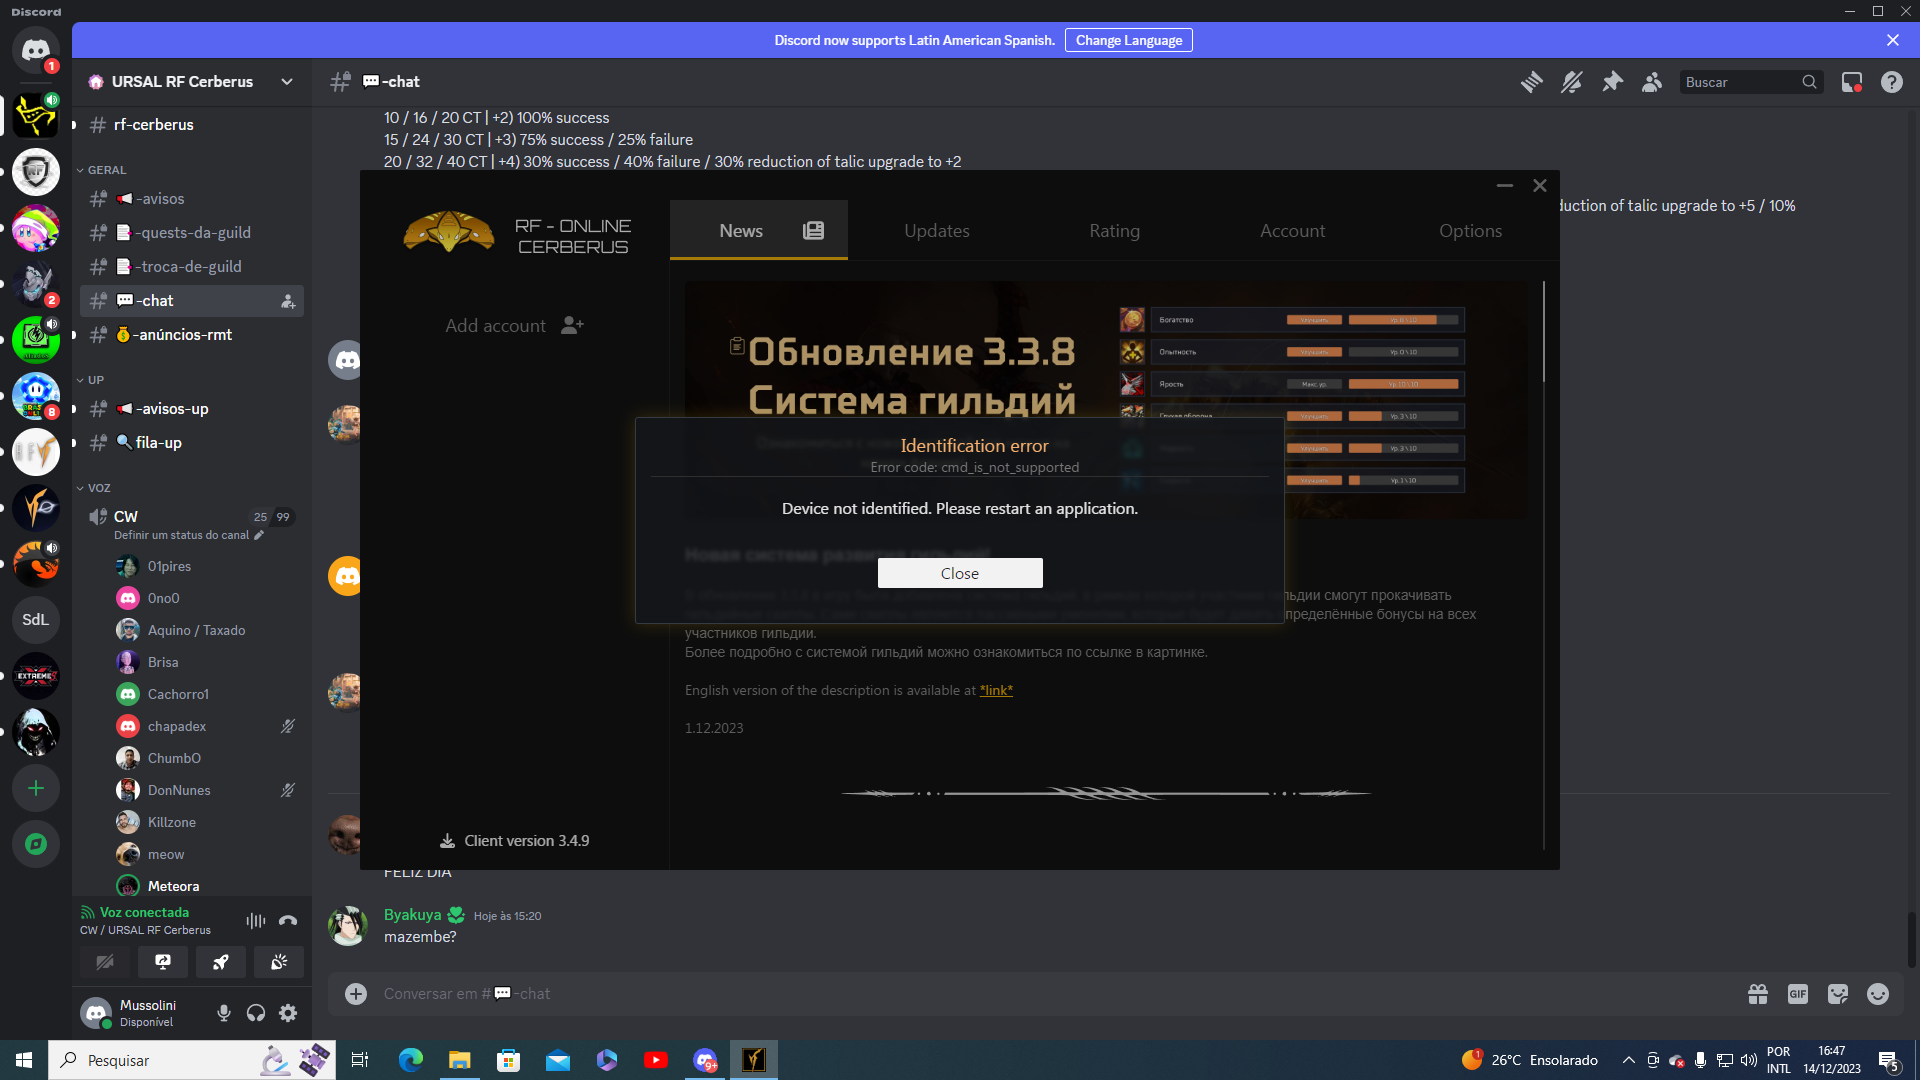Toggle notification settings bell in header
This screenshot has width=1920, height=1080.
1571,82
